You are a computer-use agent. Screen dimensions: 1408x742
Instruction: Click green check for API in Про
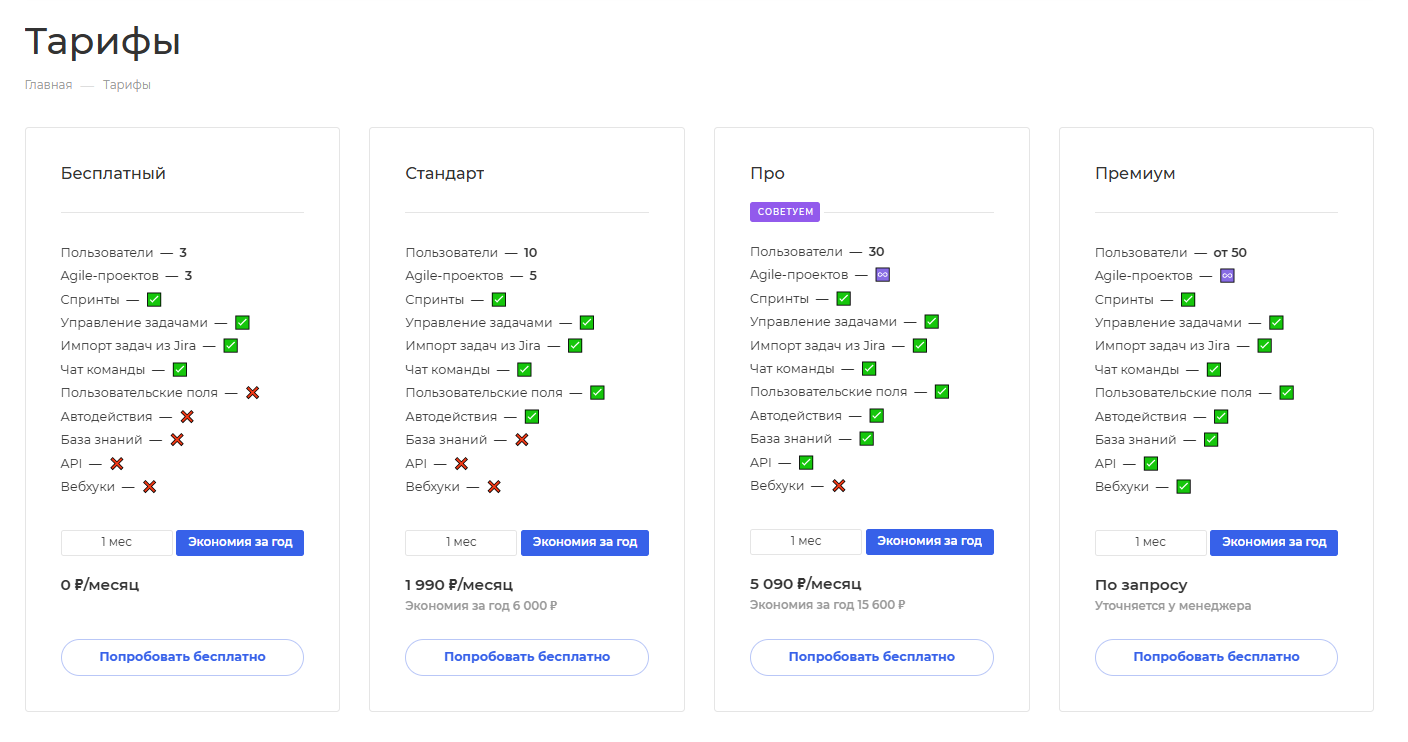806,462
